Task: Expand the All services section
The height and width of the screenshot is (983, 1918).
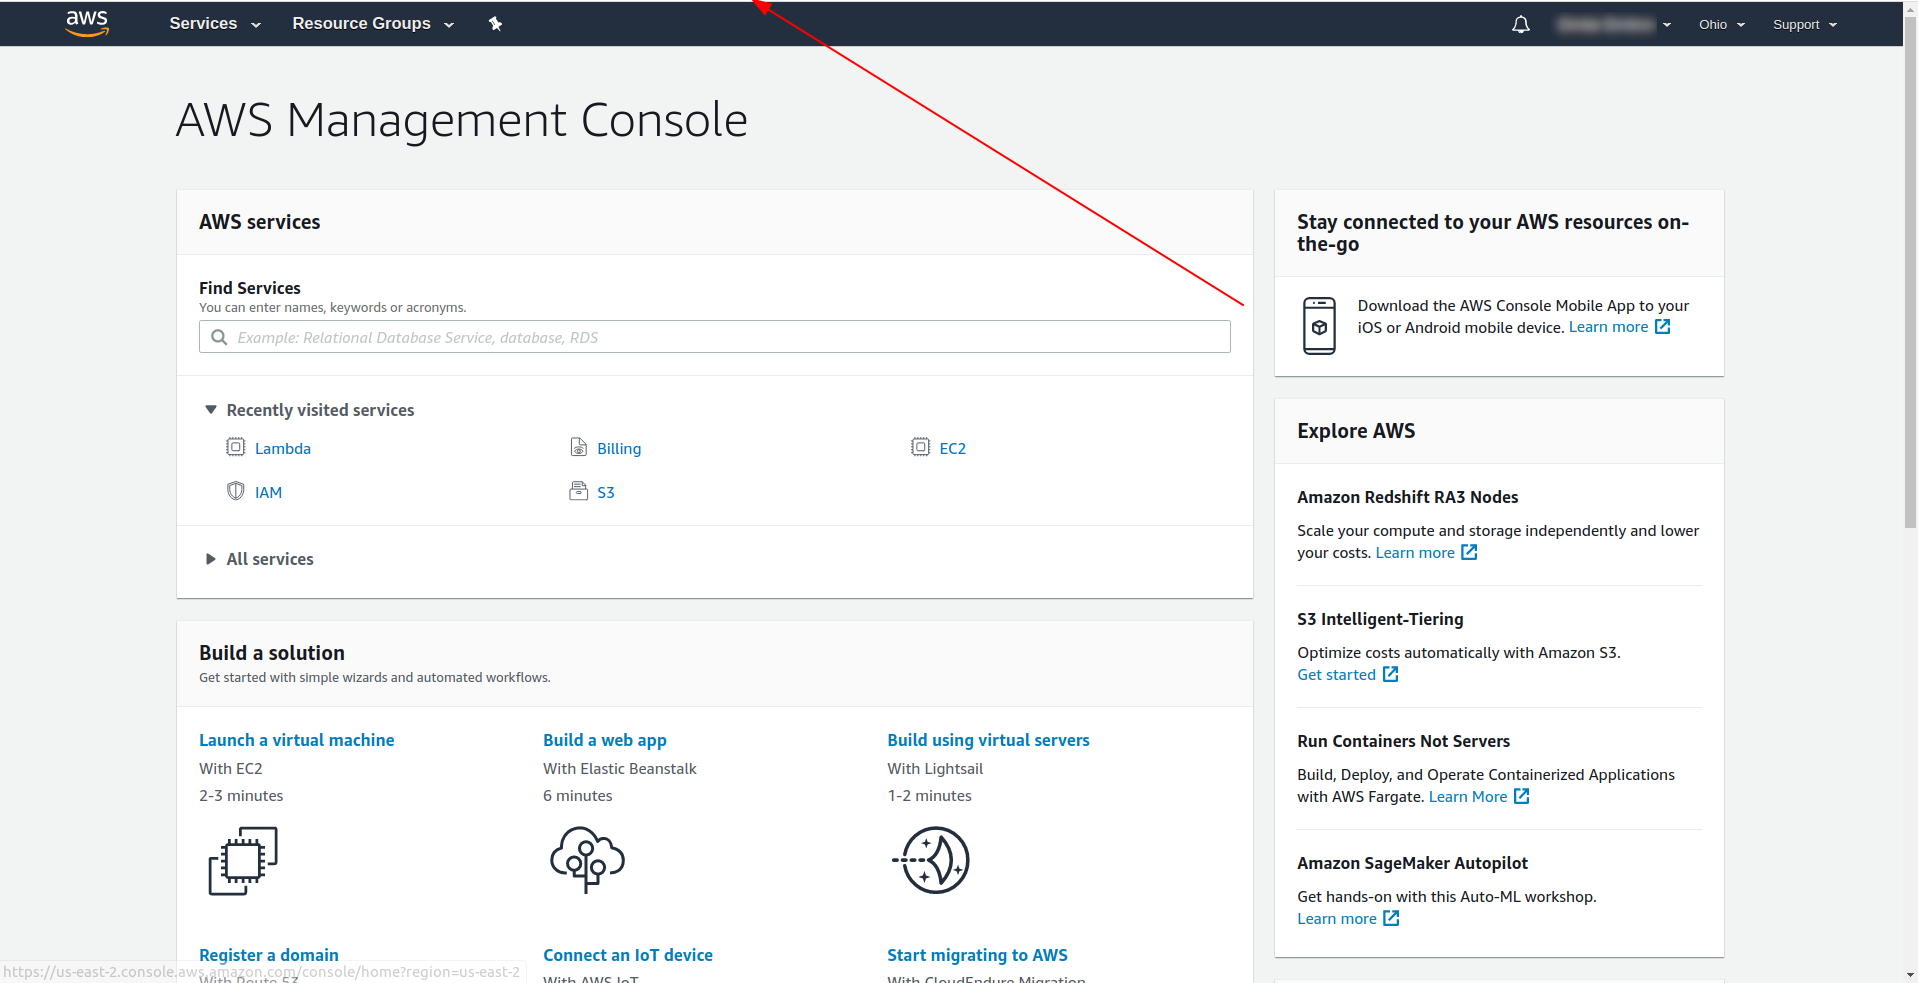Action: click(211, 559)
